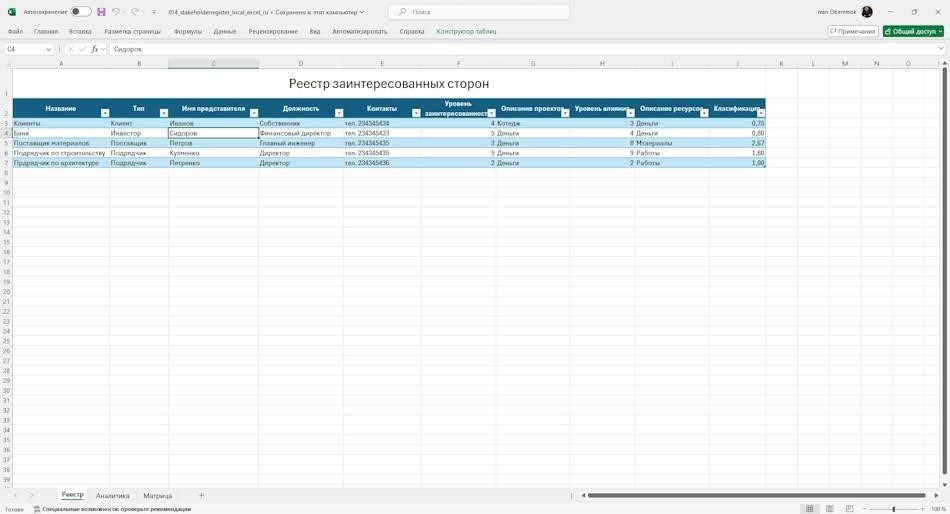
Task: Open the Описание проектов filter dropdown
Action: click(x=565, y=113)
